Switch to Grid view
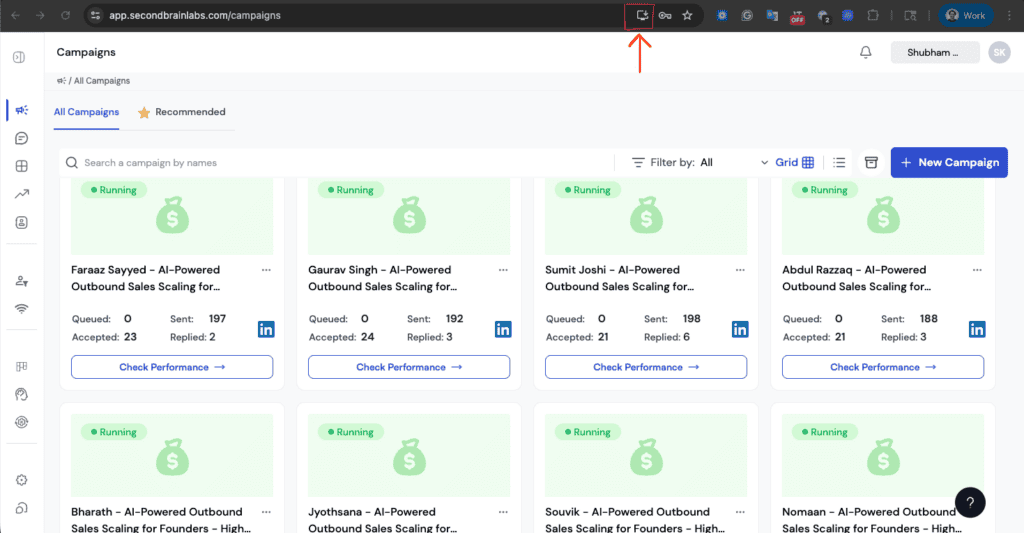Screen dimensions: 1024x533 coord(795,163)
